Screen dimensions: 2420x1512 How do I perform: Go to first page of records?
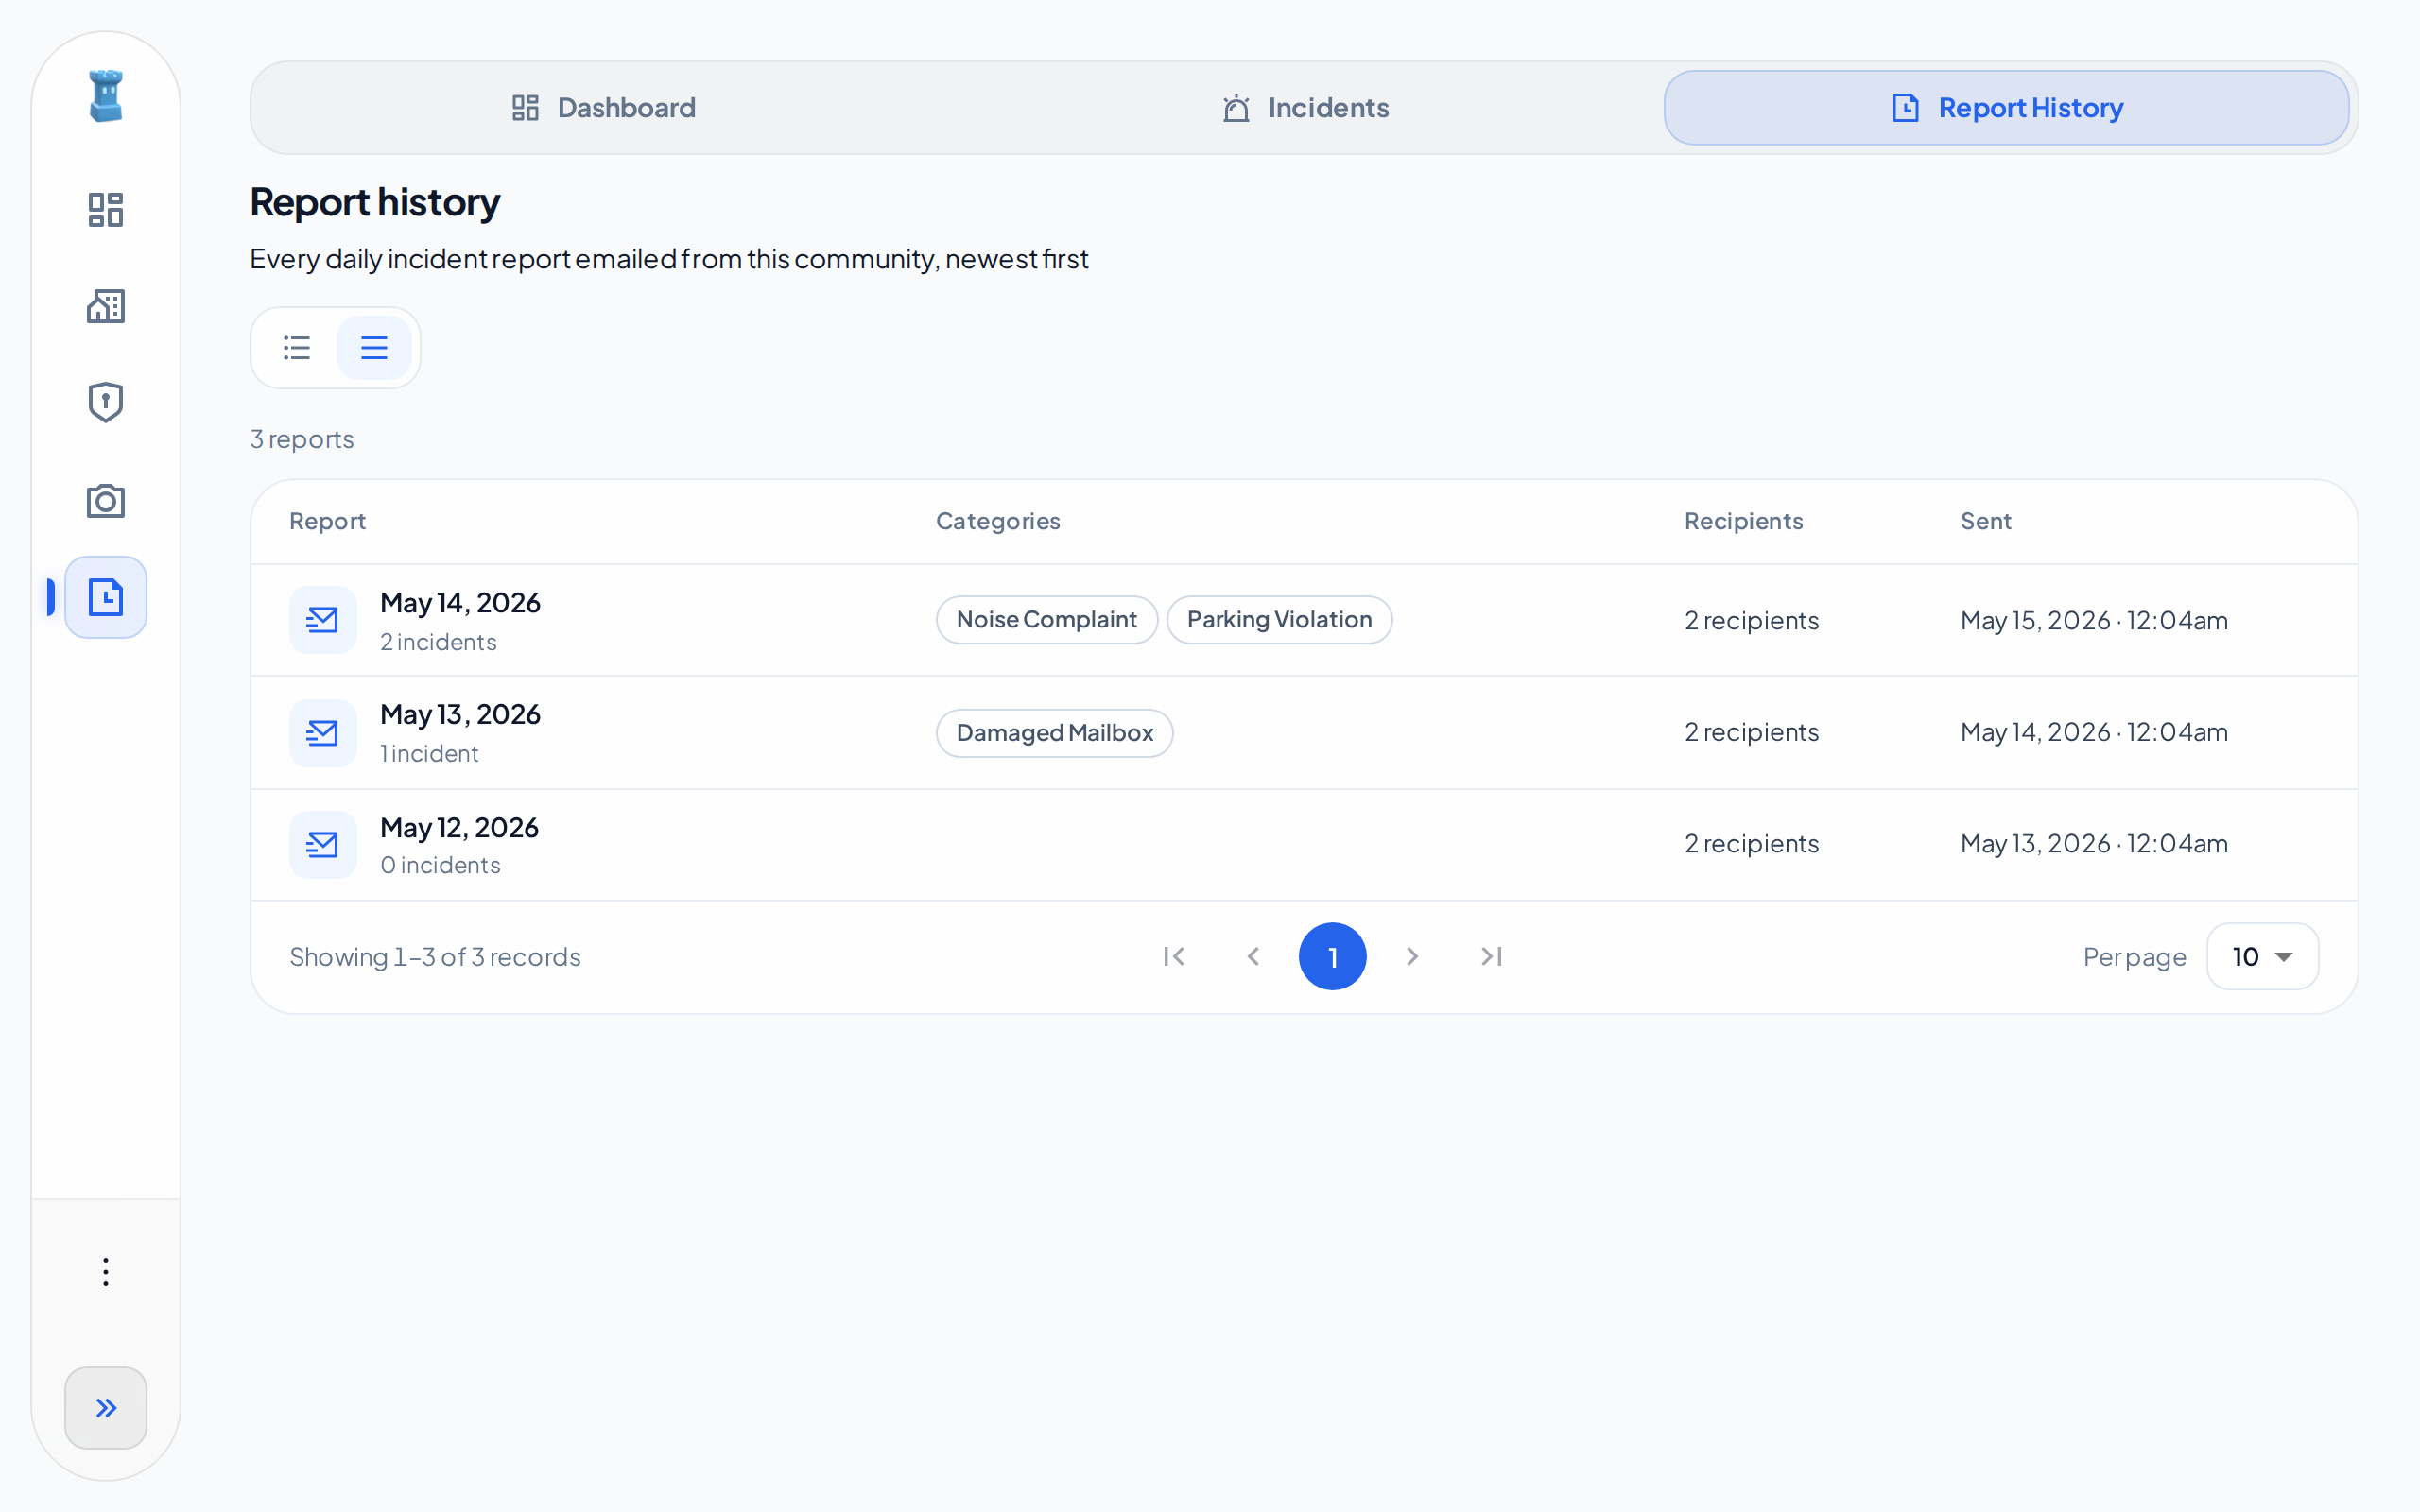pos(1174,957)
